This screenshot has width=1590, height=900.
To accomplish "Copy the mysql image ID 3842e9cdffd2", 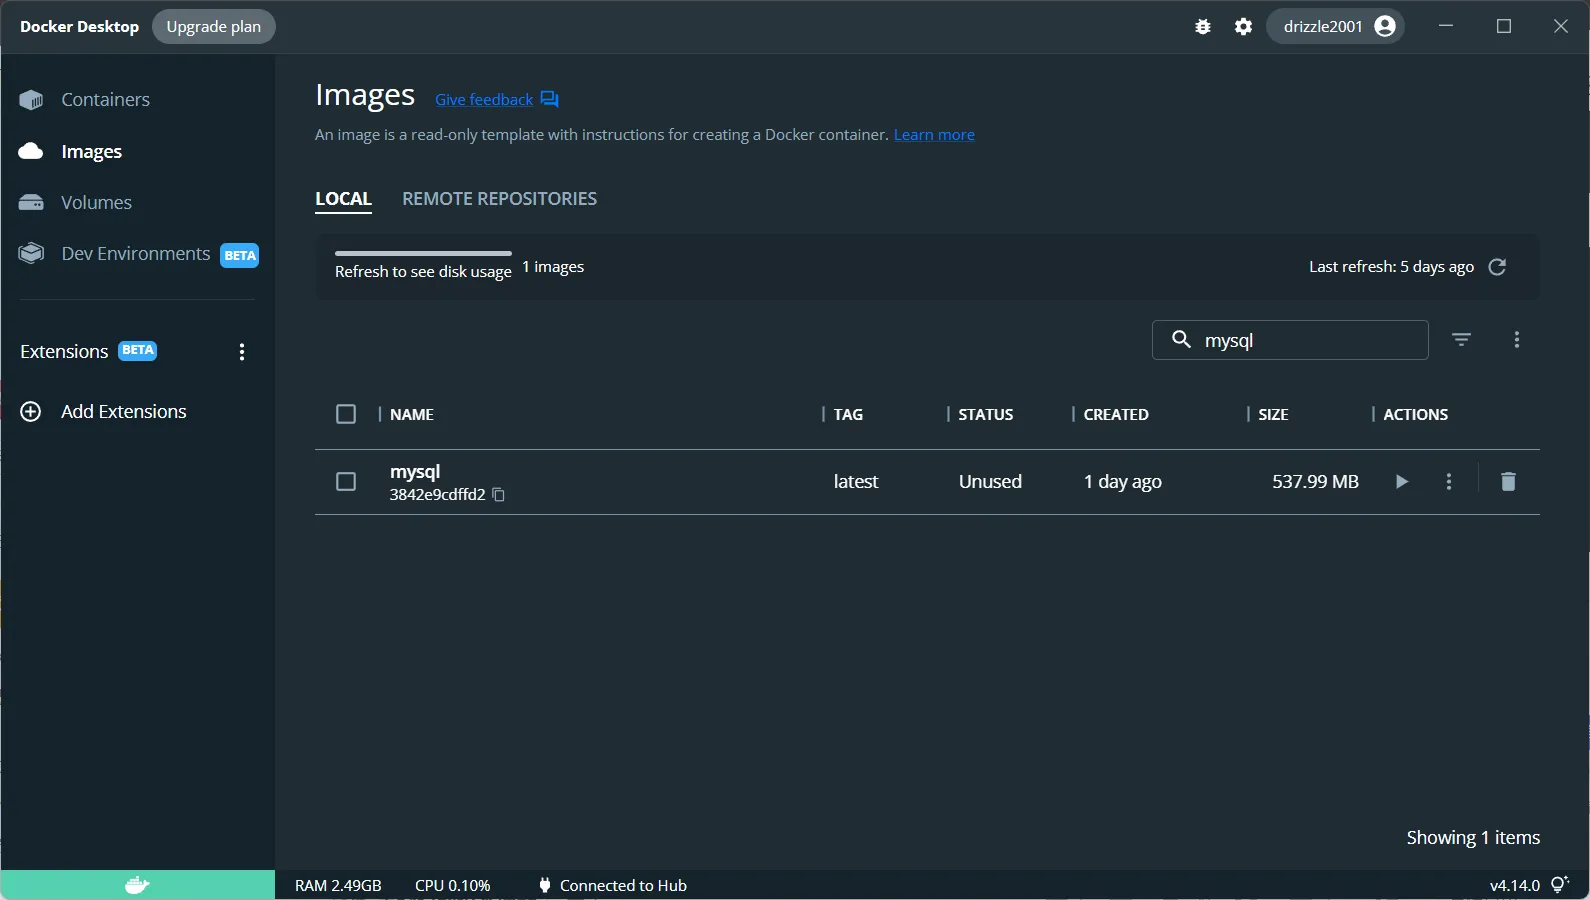I will [x=499, y=495].
